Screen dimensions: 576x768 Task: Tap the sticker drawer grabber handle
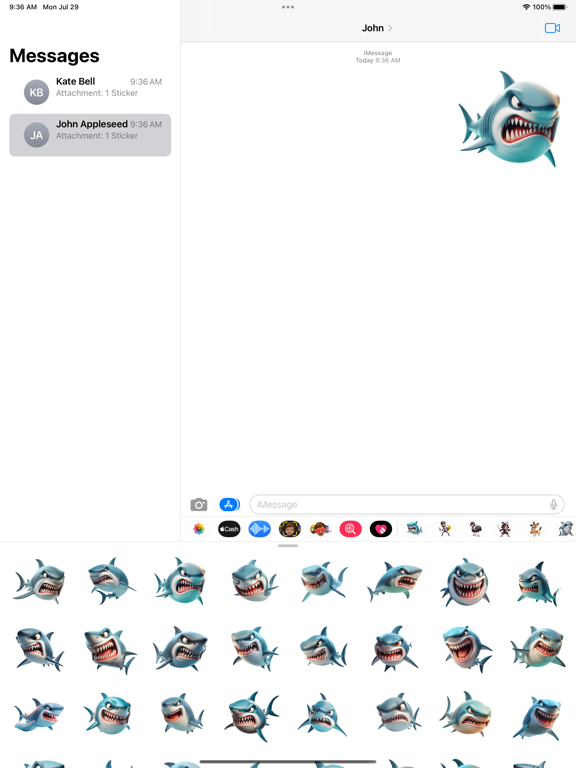coord(288,546)
